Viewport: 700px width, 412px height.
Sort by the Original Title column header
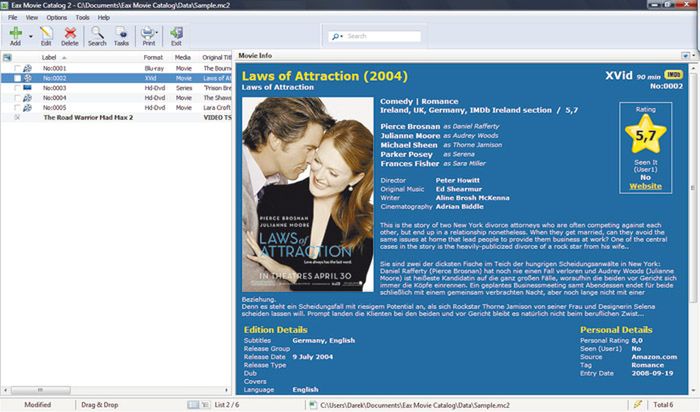point(217,57)
